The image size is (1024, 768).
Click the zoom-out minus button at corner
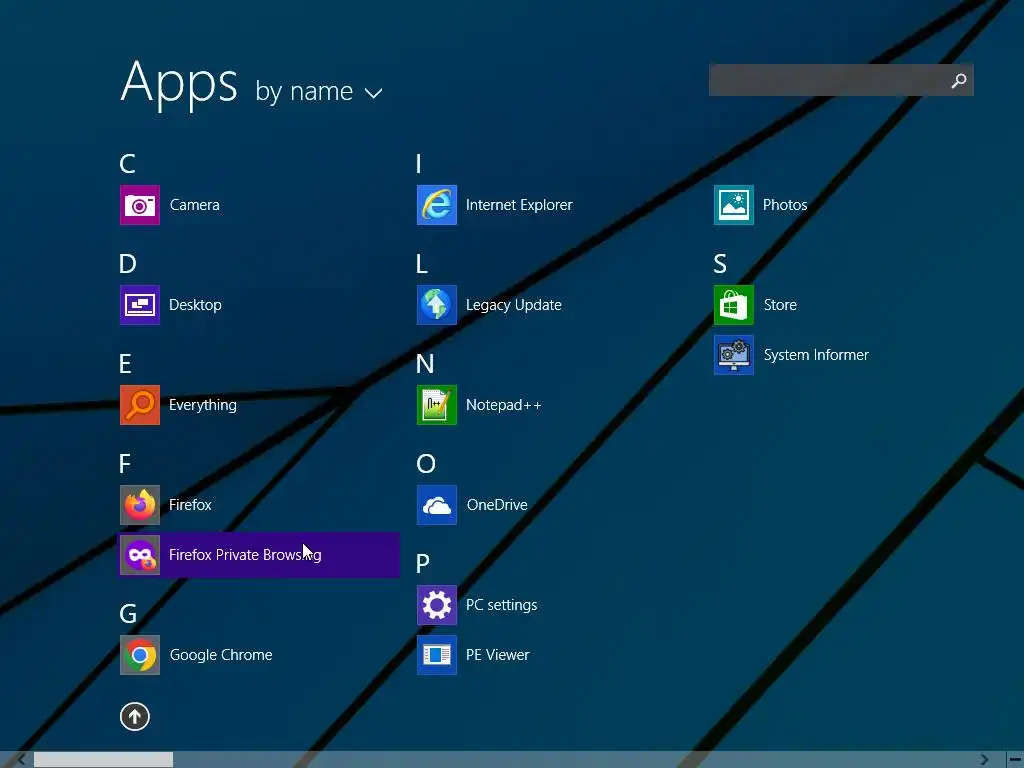(1015, 760)
